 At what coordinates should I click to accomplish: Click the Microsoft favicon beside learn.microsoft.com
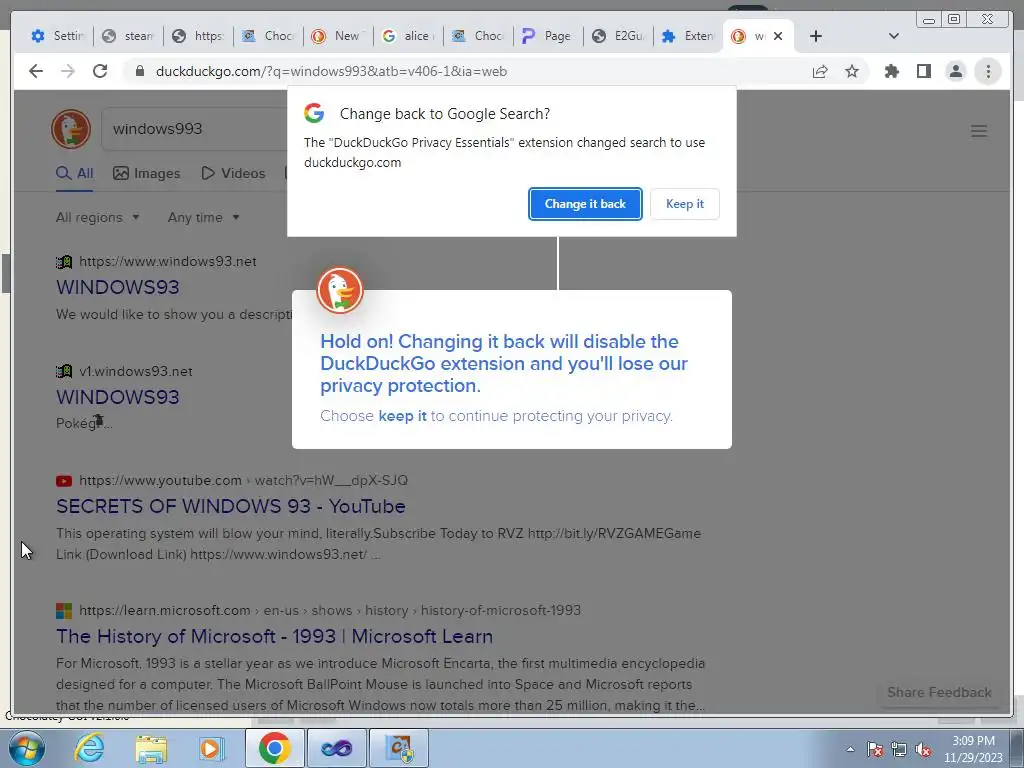[64, 611]
